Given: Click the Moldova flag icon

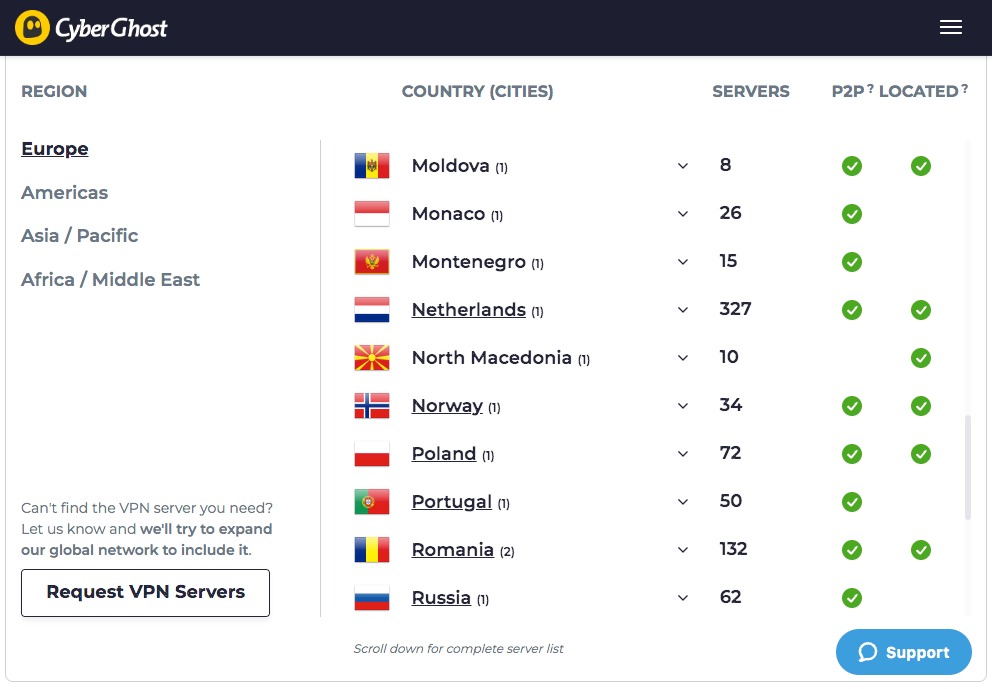Looking at the screenshot, I should tap(372, 166).
